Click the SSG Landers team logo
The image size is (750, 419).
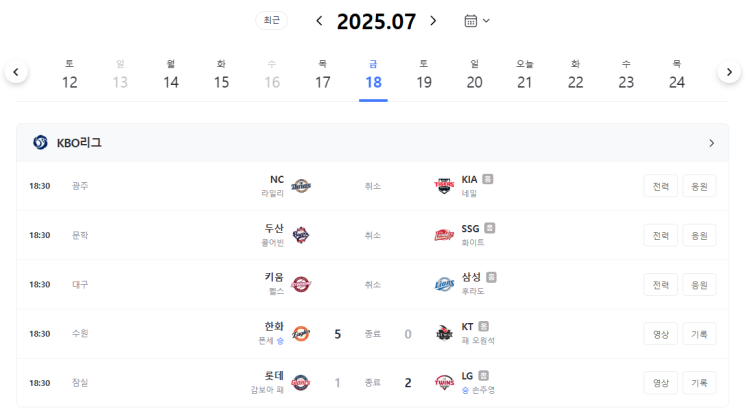click(444, 235)
